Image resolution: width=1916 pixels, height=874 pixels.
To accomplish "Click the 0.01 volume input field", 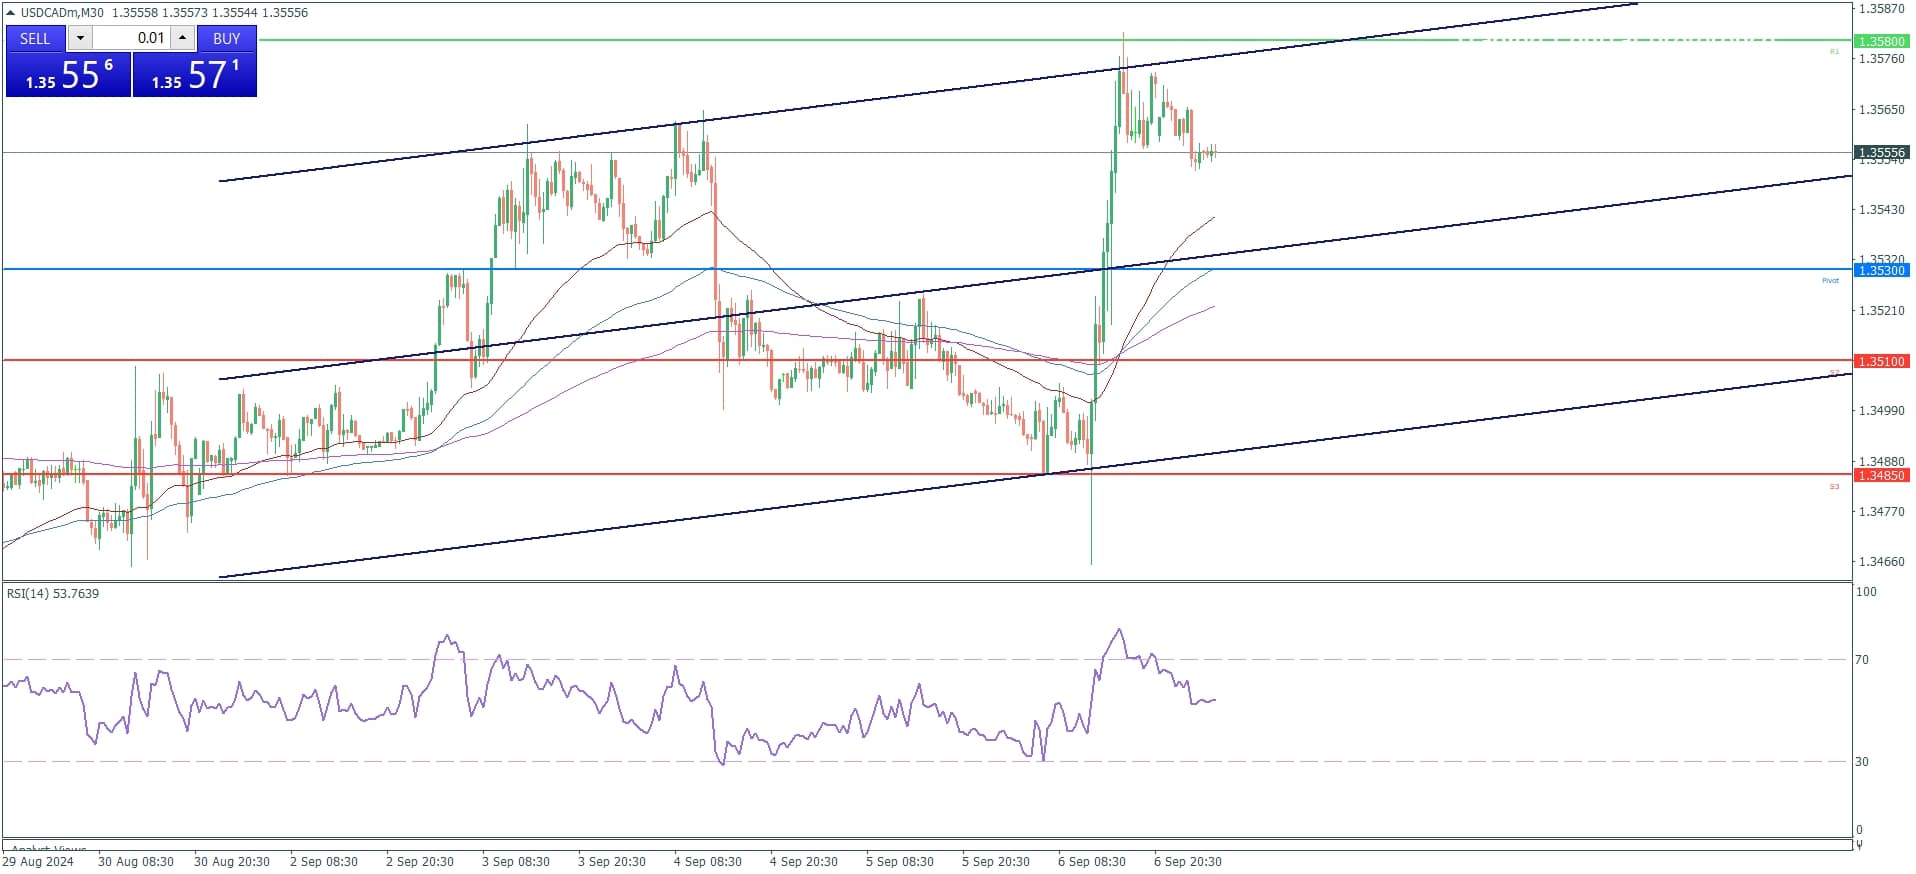I will [131, 39].
